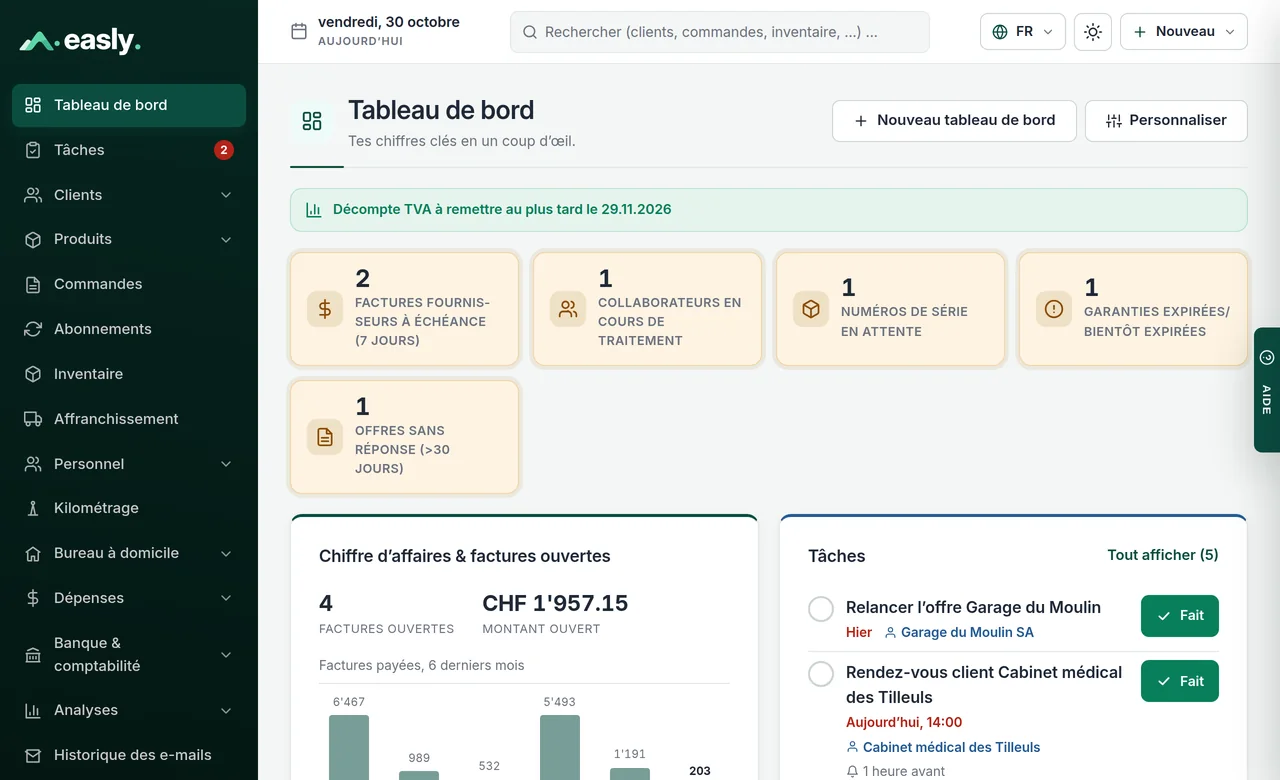
Task: Expand Banque & comptabilité section
Action: [226, 655]
